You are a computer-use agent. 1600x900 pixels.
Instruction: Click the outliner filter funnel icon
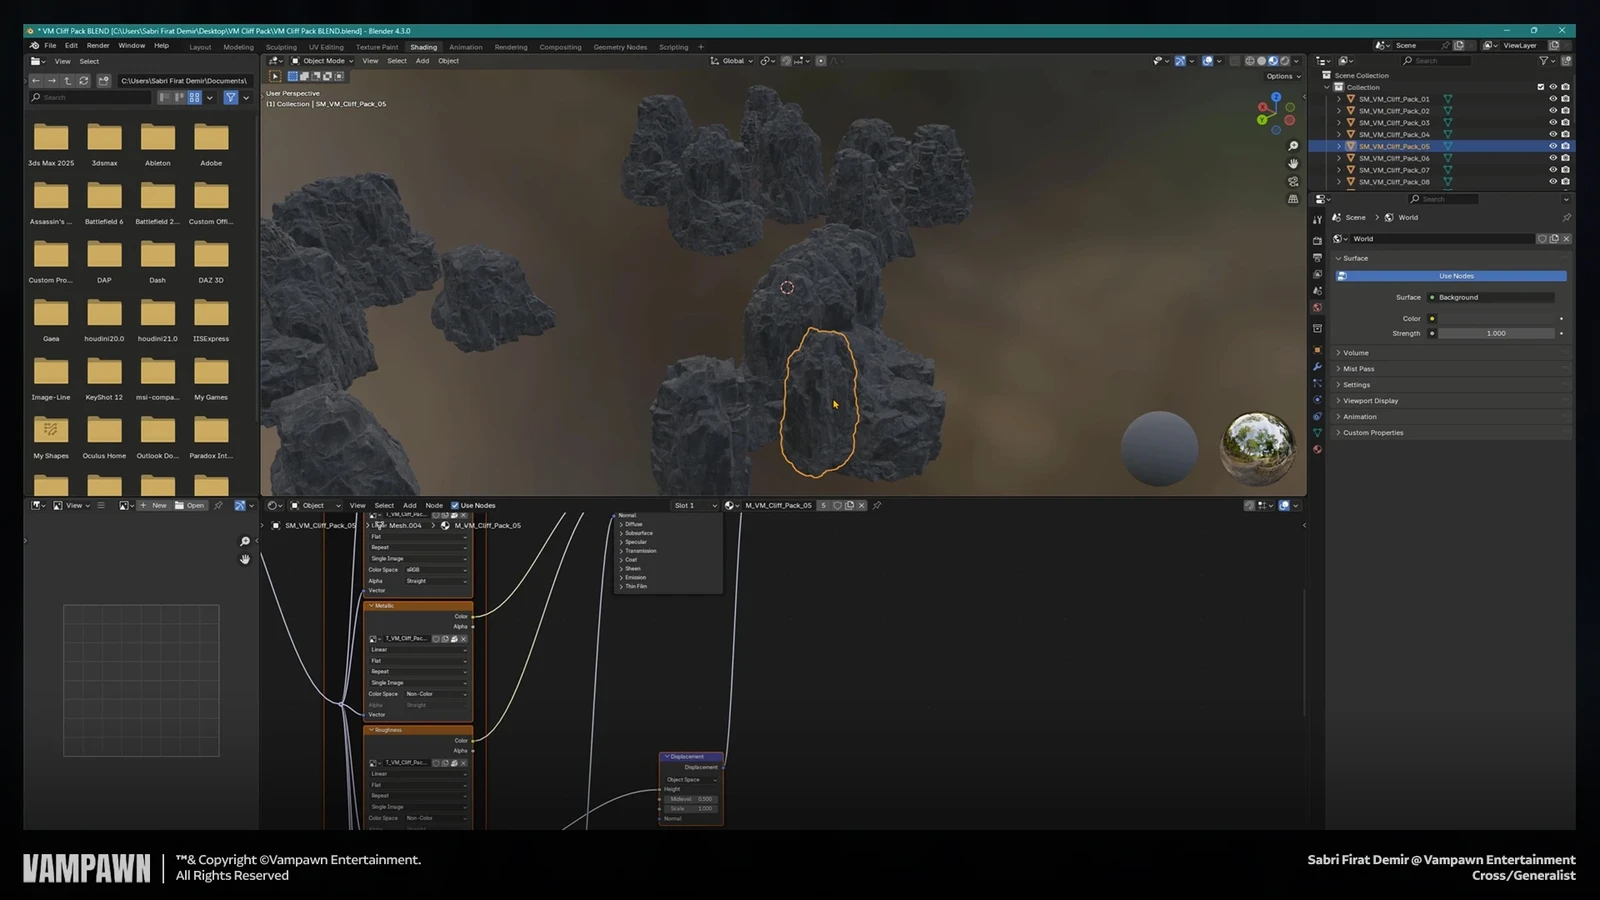pos(1544,61)
